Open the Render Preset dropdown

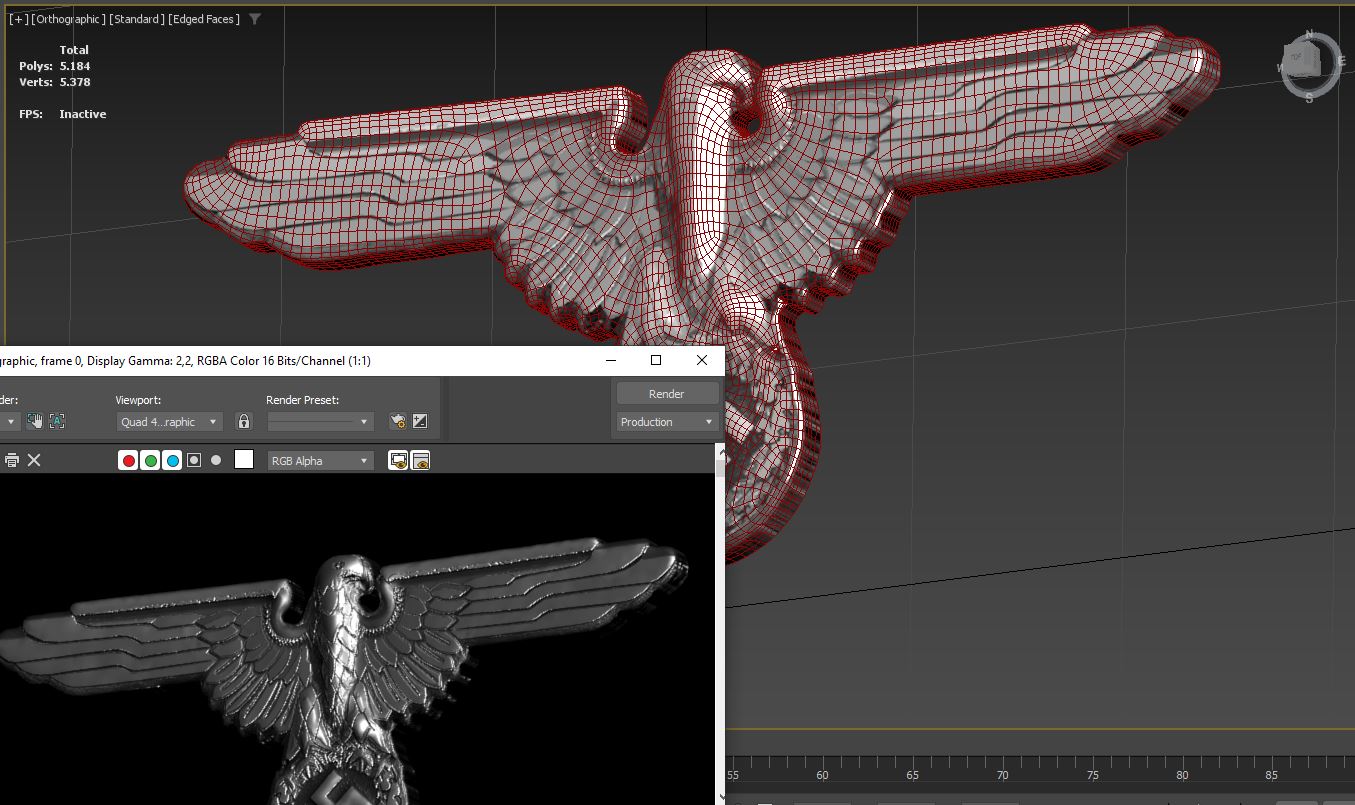(x=320, y=422)
